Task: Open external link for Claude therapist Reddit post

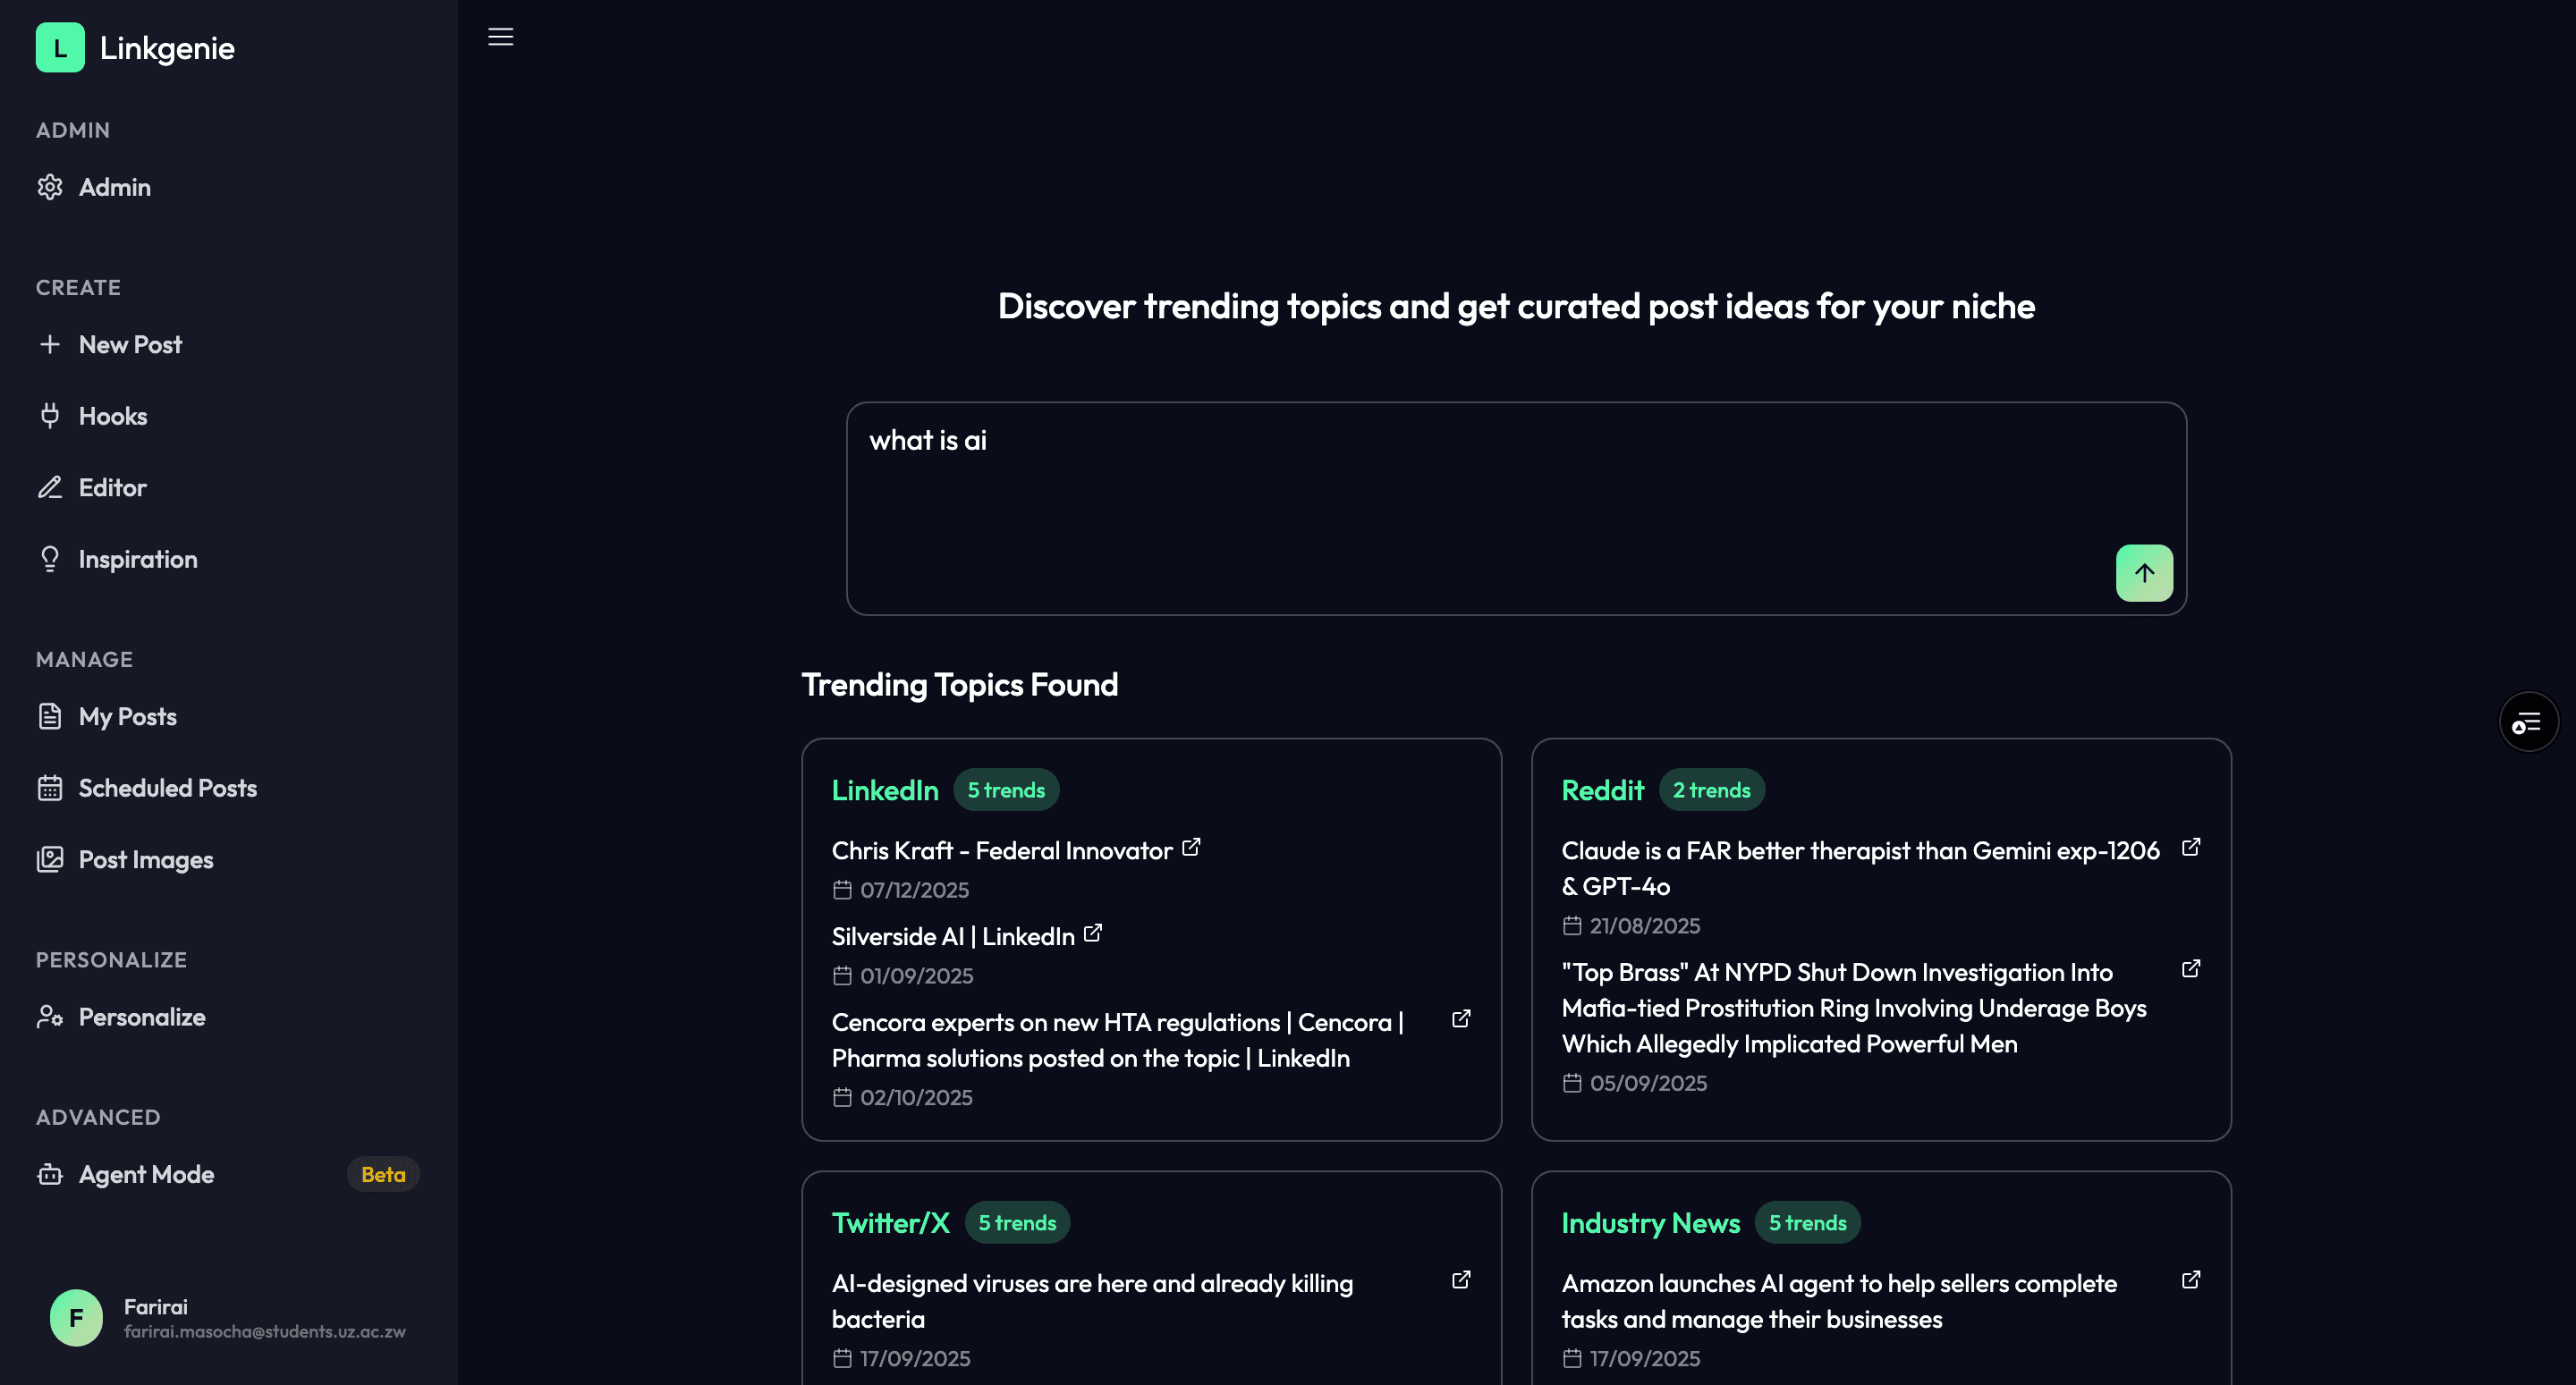Action: coord(2190,848)
